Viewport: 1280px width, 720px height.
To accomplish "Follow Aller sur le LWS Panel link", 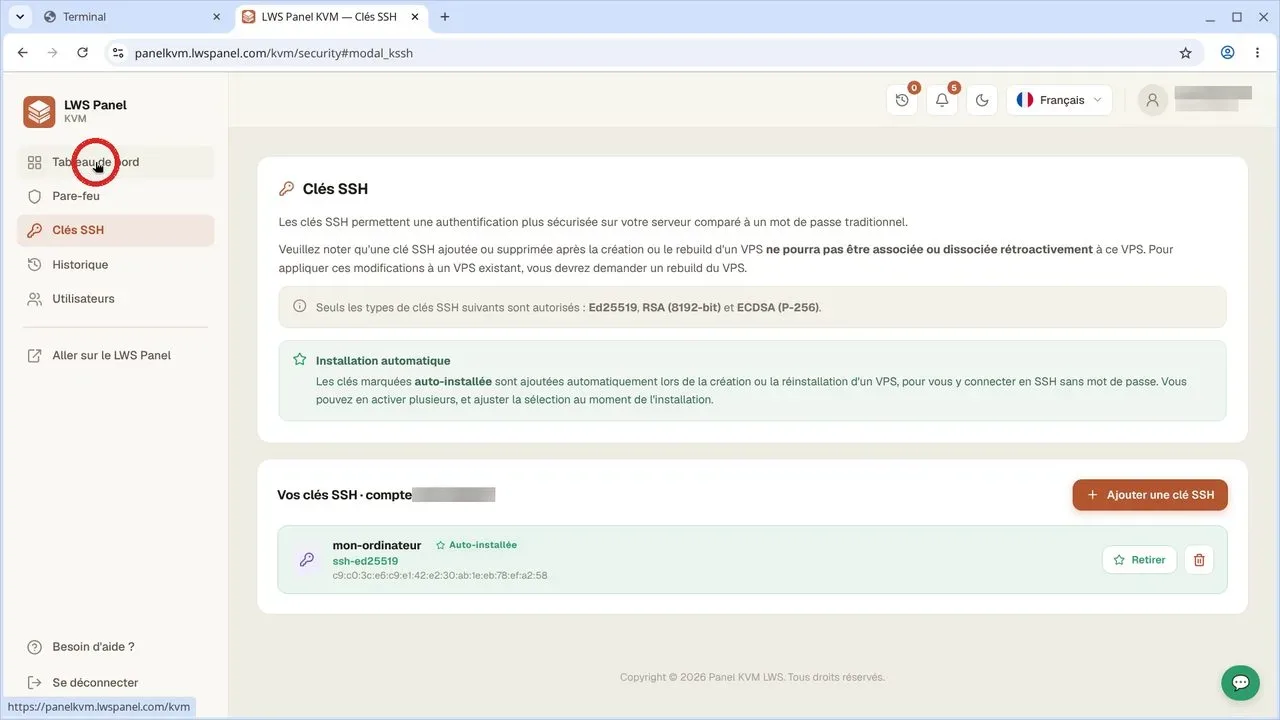I will pyautogui.click(x=115, y=355).
